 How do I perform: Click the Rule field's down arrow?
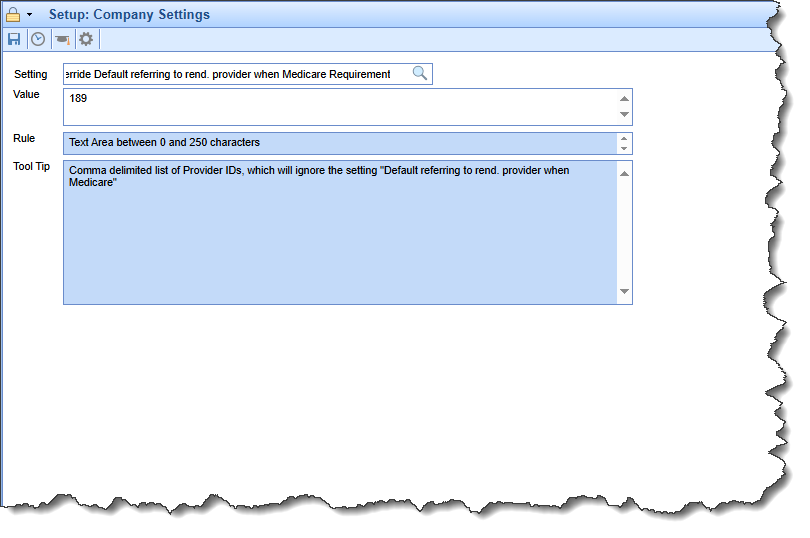(x=624, y=148)
